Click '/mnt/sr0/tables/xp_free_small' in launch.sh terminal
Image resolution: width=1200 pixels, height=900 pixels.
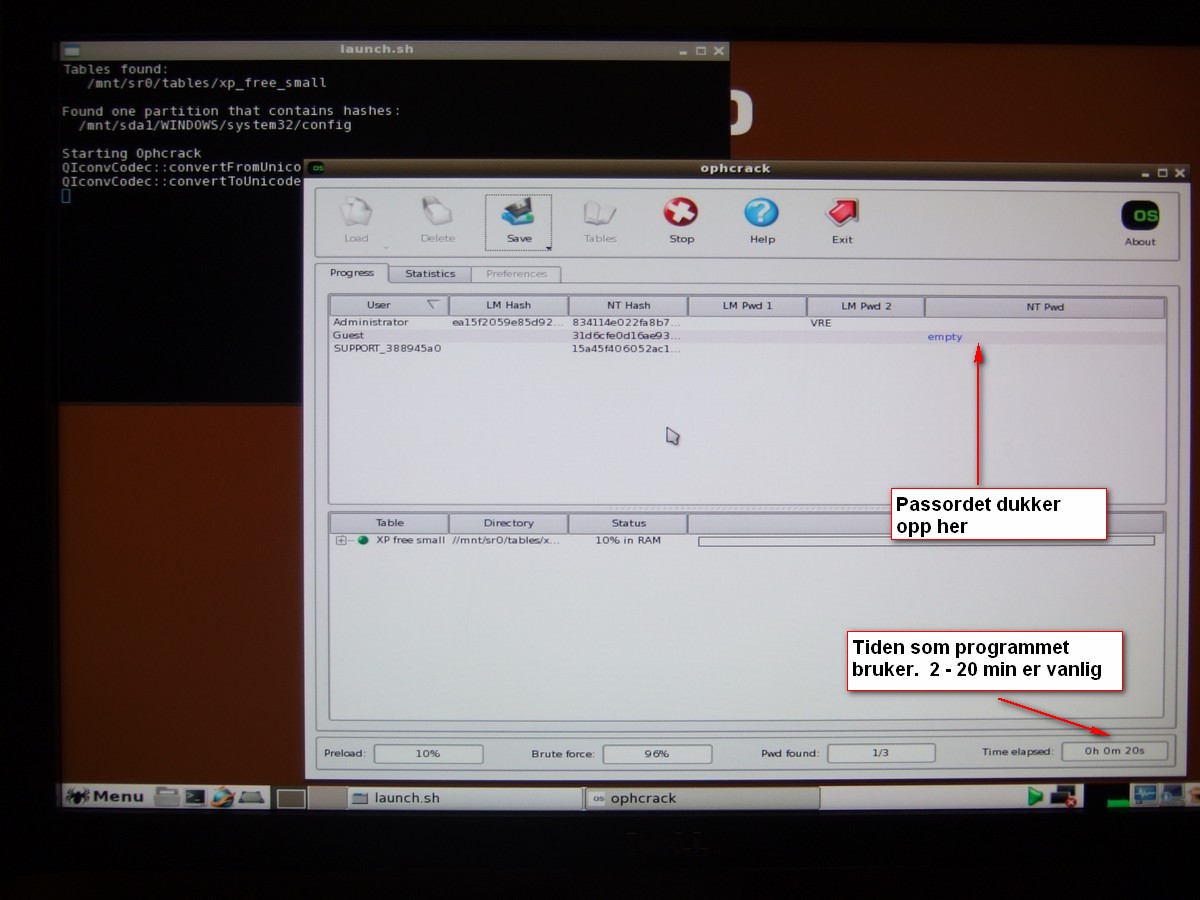(207, 83)
